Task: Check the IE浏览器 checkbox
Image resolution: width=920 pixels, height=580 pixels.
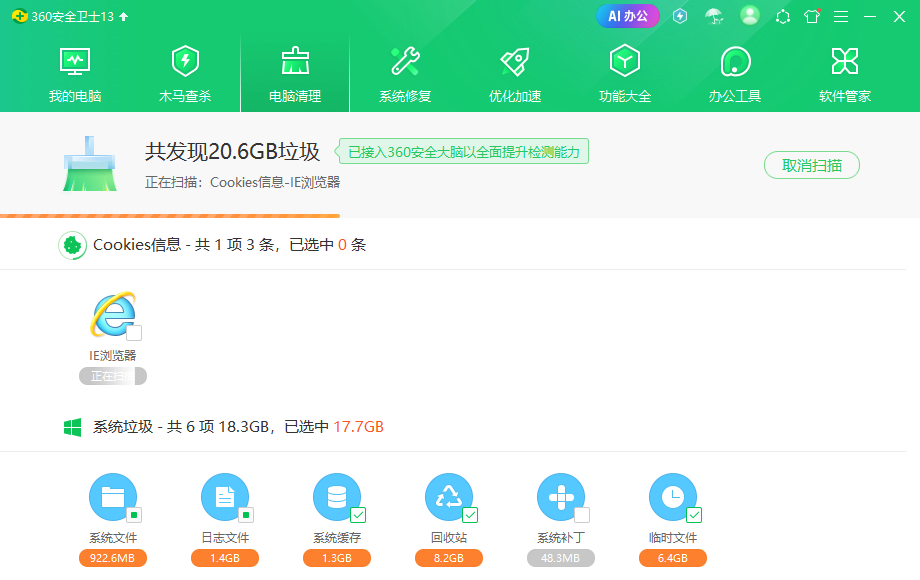Action: coord(134,333)
